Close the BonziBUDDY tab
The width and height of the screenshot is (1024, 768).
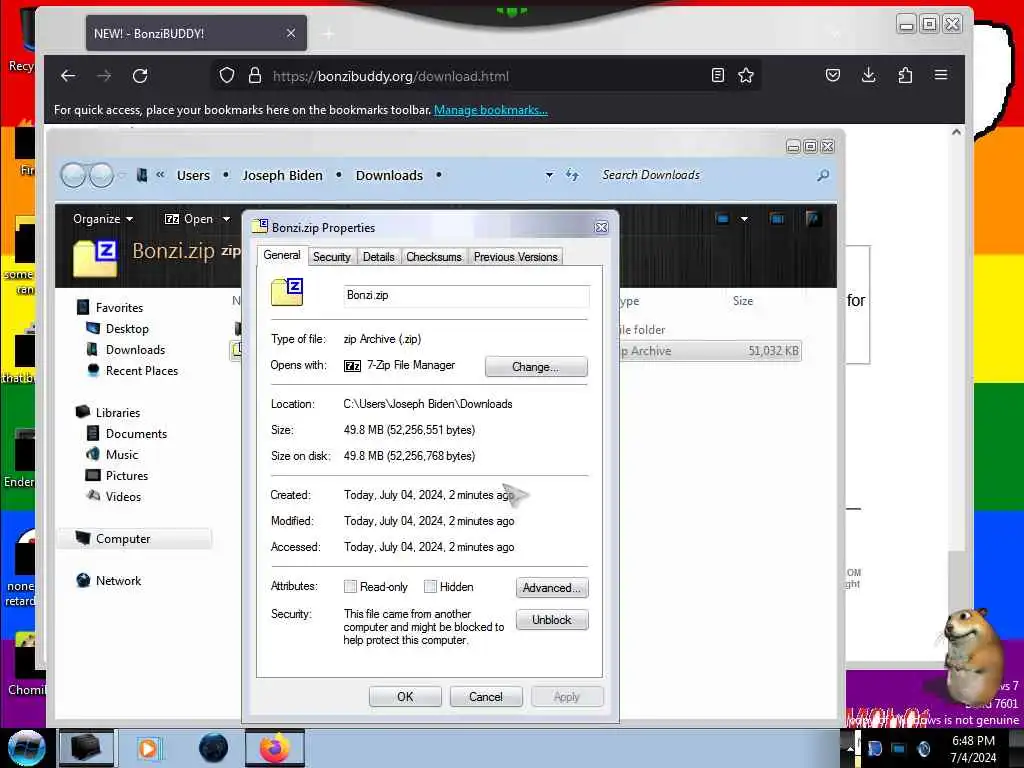[291, 33]
